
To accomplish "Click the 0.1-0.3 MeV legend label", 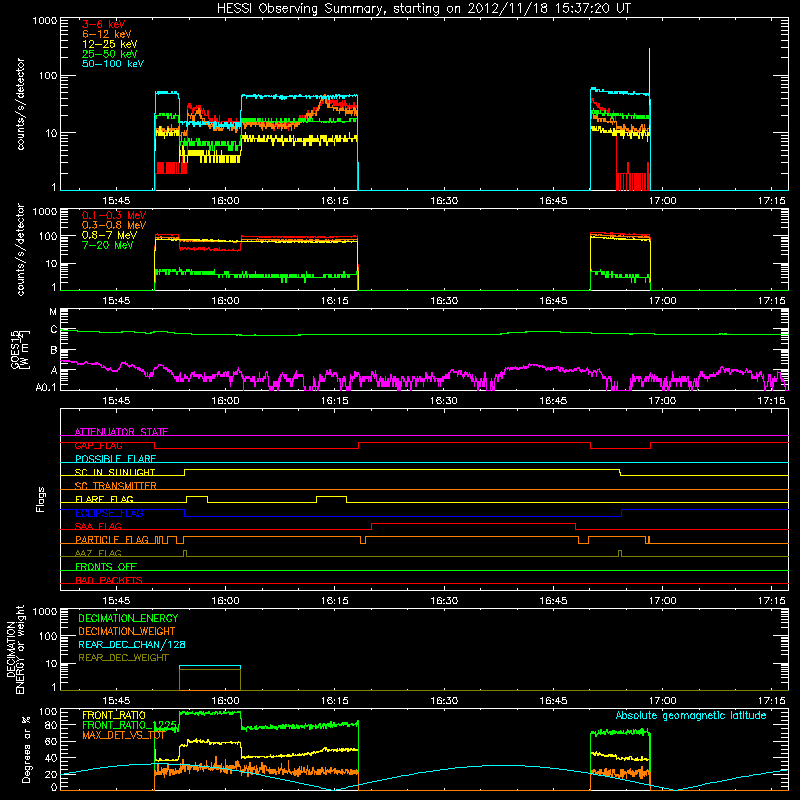I will [114, 215].
